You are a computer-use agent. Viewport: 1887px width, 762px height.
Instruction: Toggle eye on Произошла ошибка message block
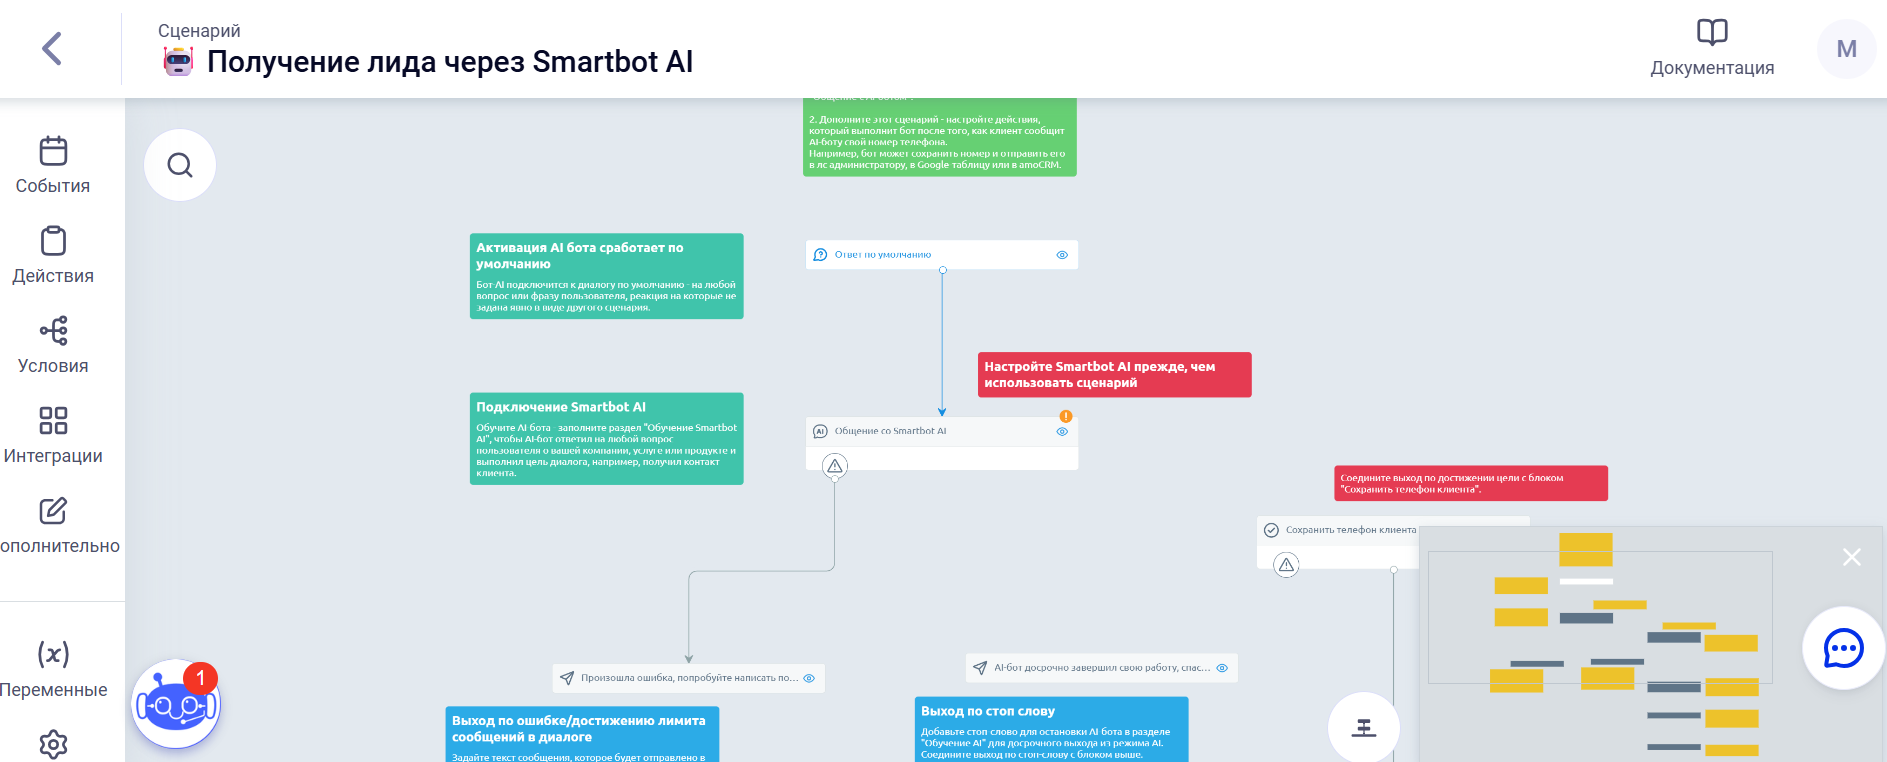[809, 678]
